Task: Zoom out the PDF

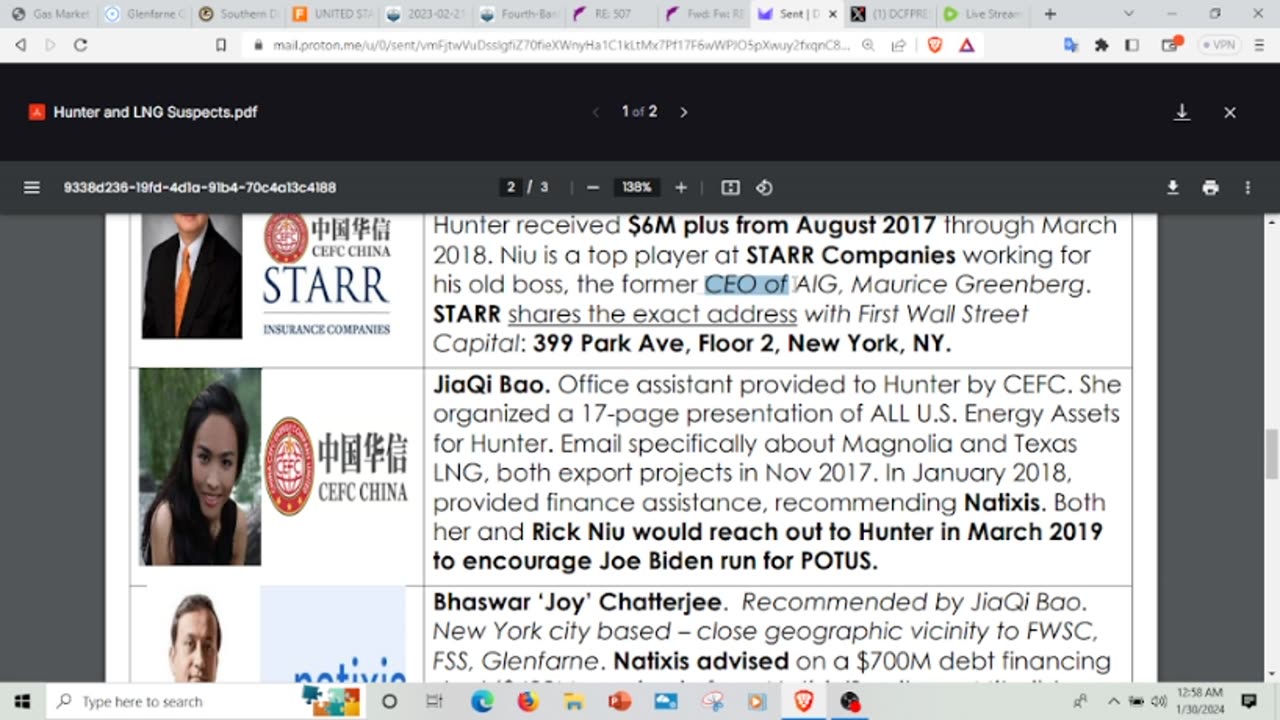Action: [593, 187]
